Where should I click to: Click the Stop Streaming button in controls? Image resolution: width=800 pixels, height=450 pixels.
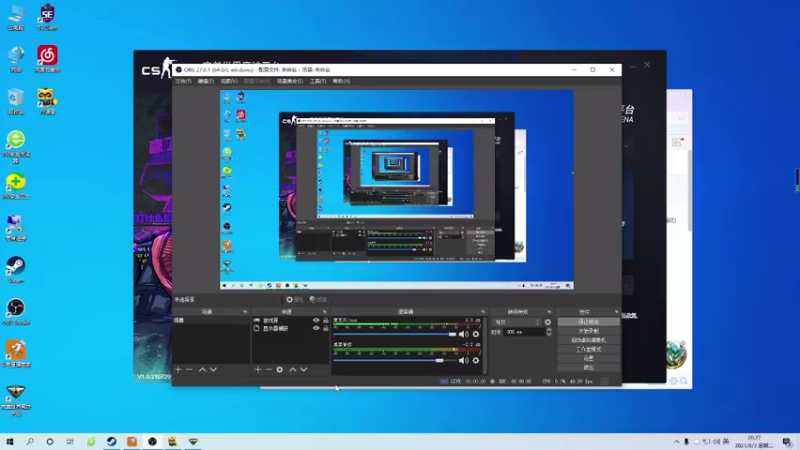pyautogui.click(x=588, y=322)
